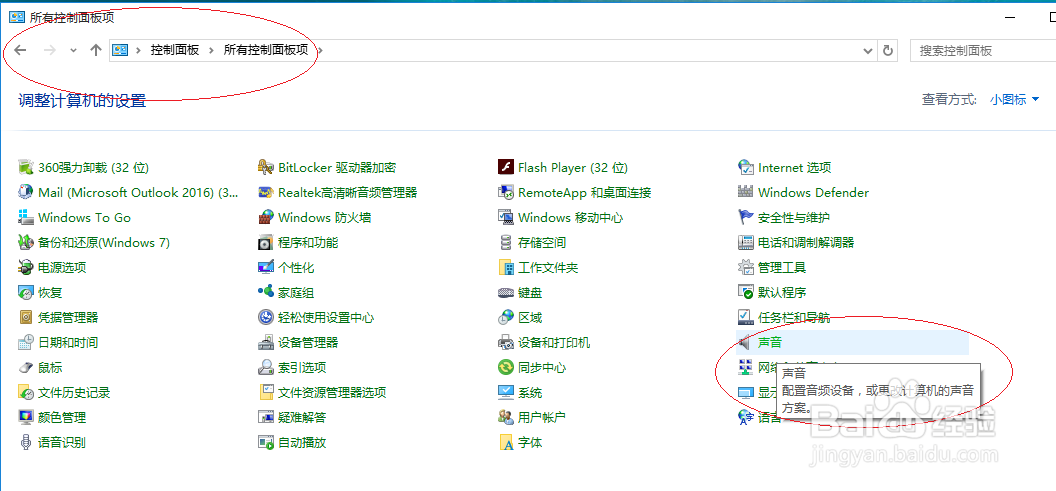Open the 区域 link
This screenshot has height=491, width=1056.
coord(530,317)
